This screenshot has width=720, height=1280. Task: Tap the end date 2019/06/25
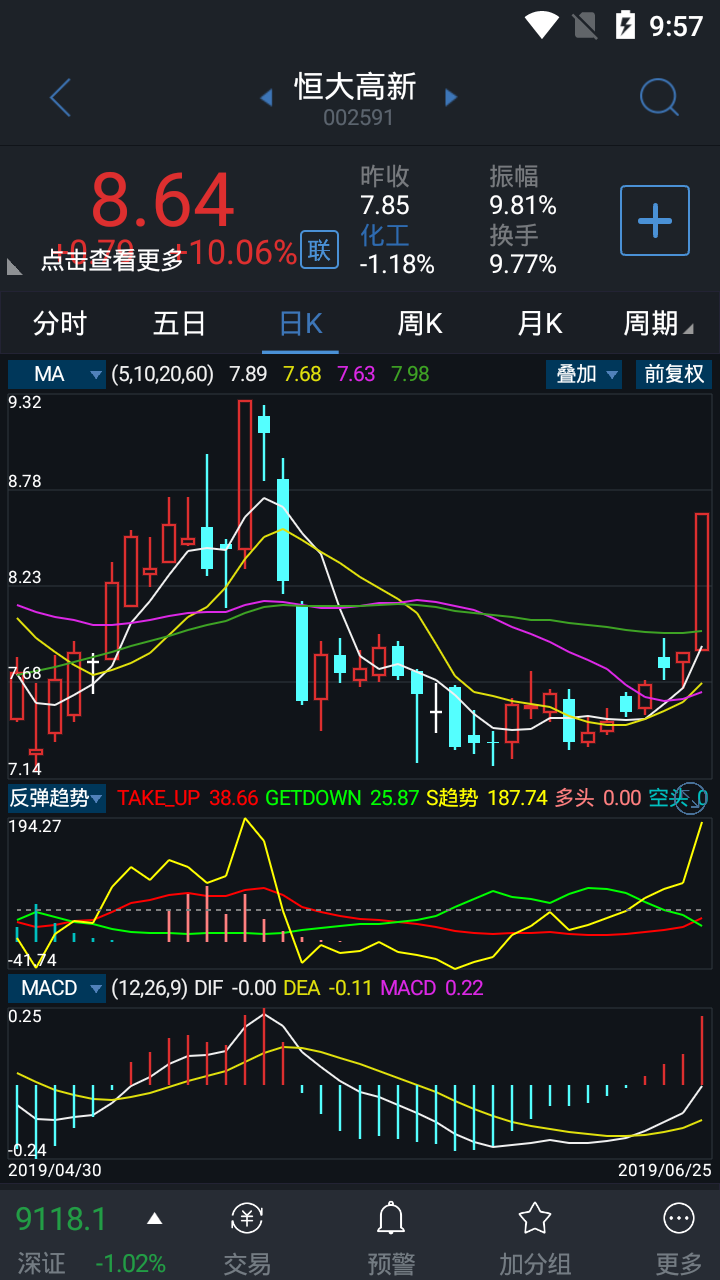tap(664, 1169)
